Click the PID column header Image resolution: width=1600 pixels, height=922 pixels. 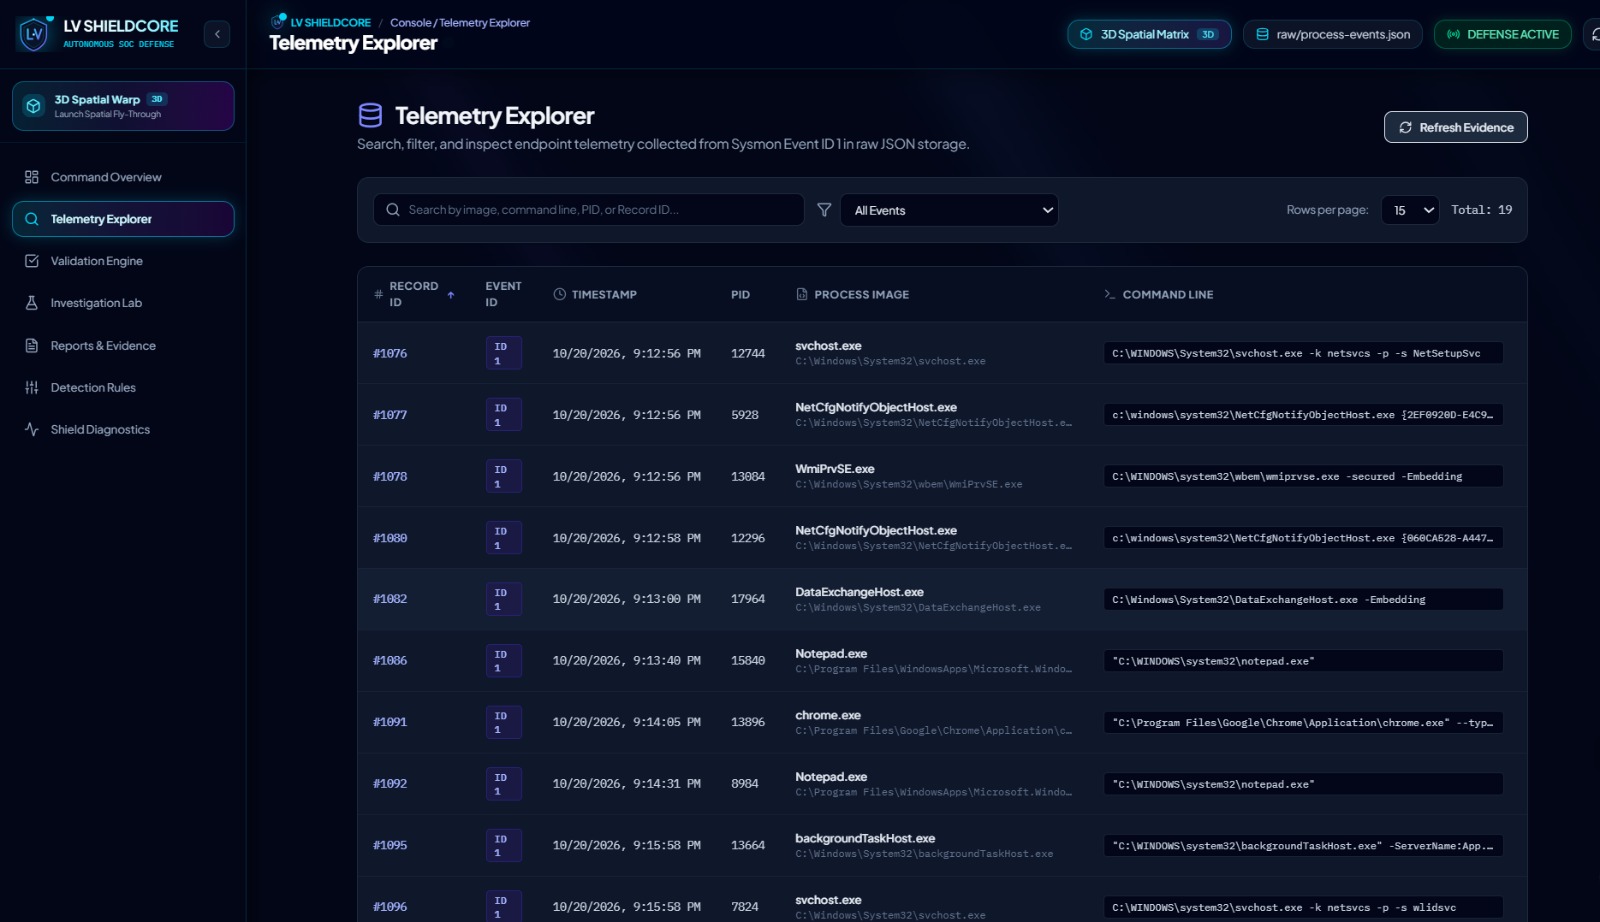[x=740, y=294]
